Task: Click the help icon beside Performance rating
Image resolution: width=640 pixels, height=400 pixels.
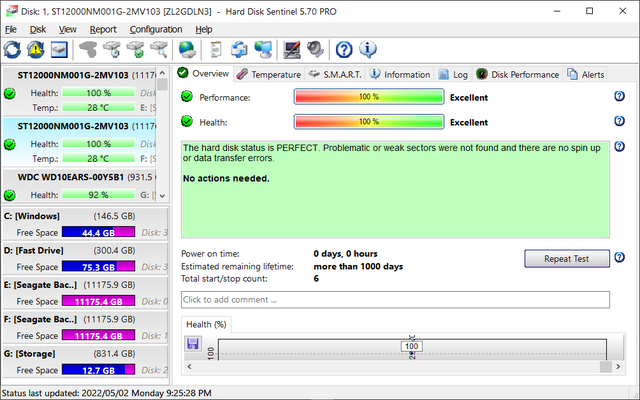Action: (619, 97)
